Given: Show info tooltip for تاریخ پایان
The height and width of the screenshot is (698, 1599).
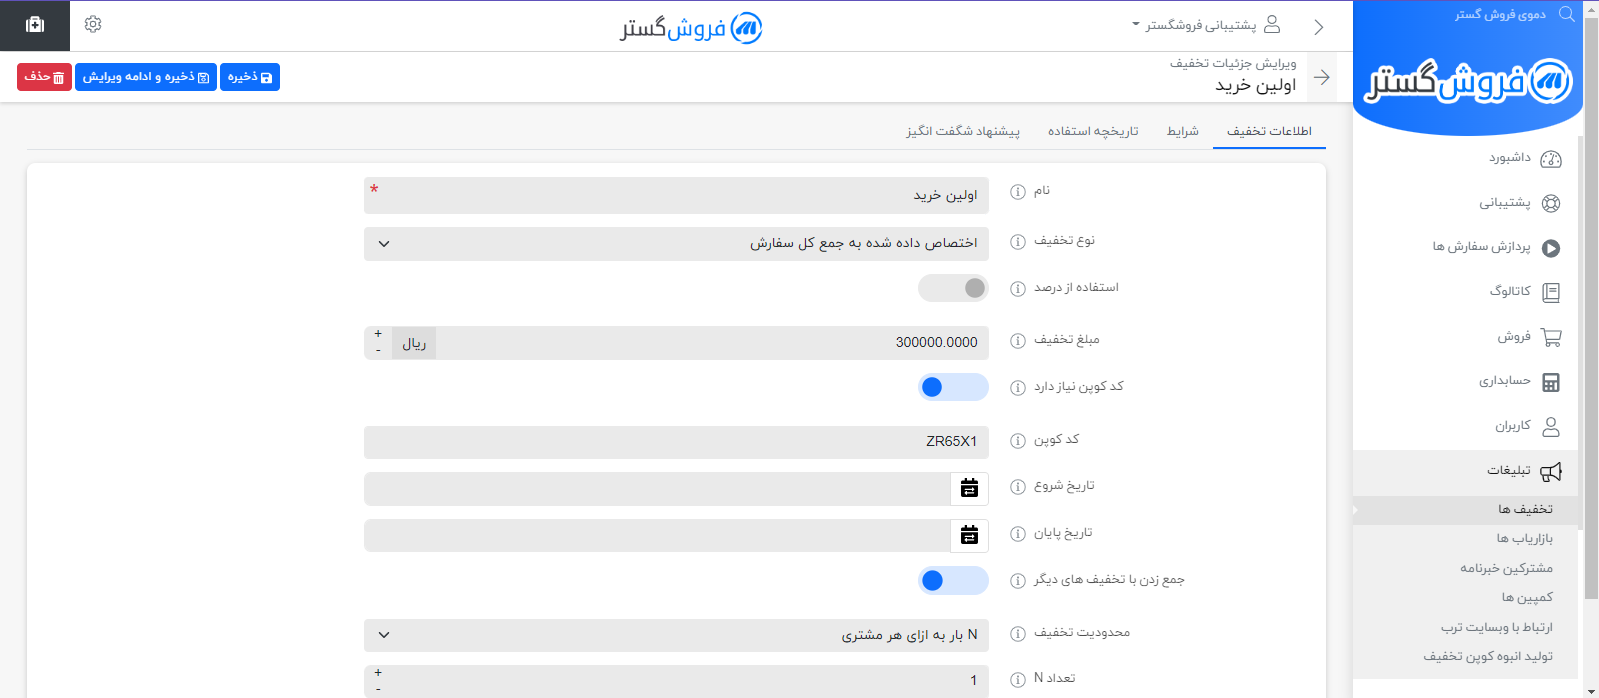Looking at the screenshot, I should coord(1017,534).
